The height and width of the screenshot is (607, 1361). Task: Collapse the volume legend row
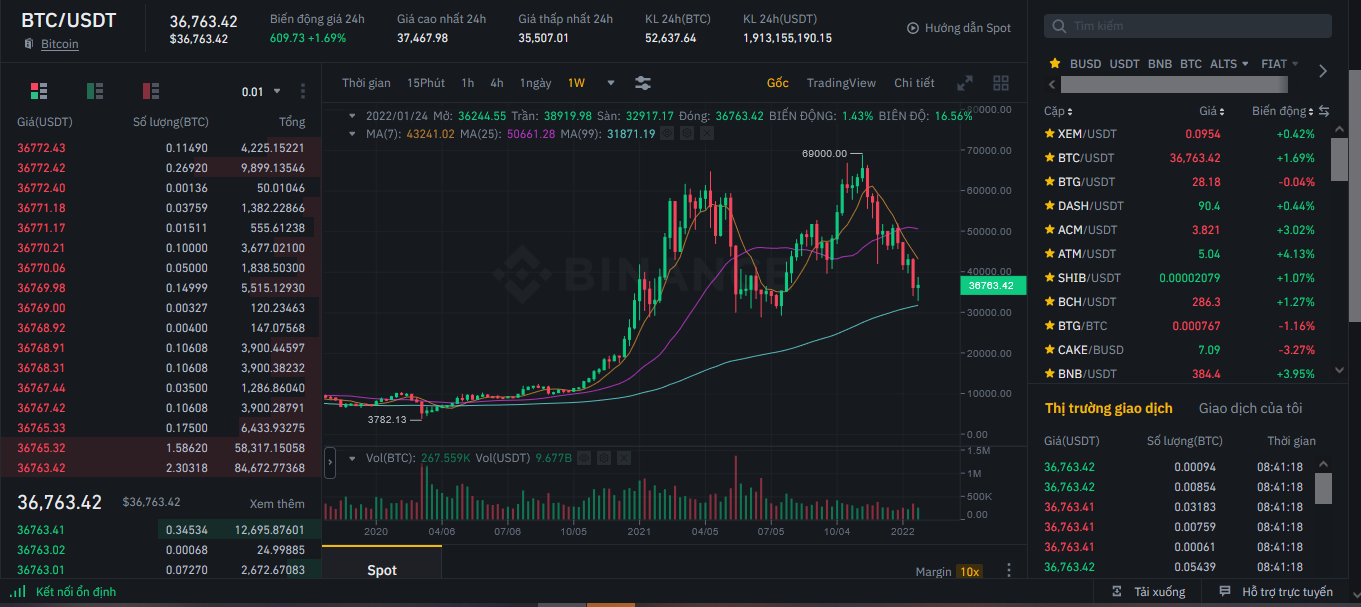coord(352,458)
